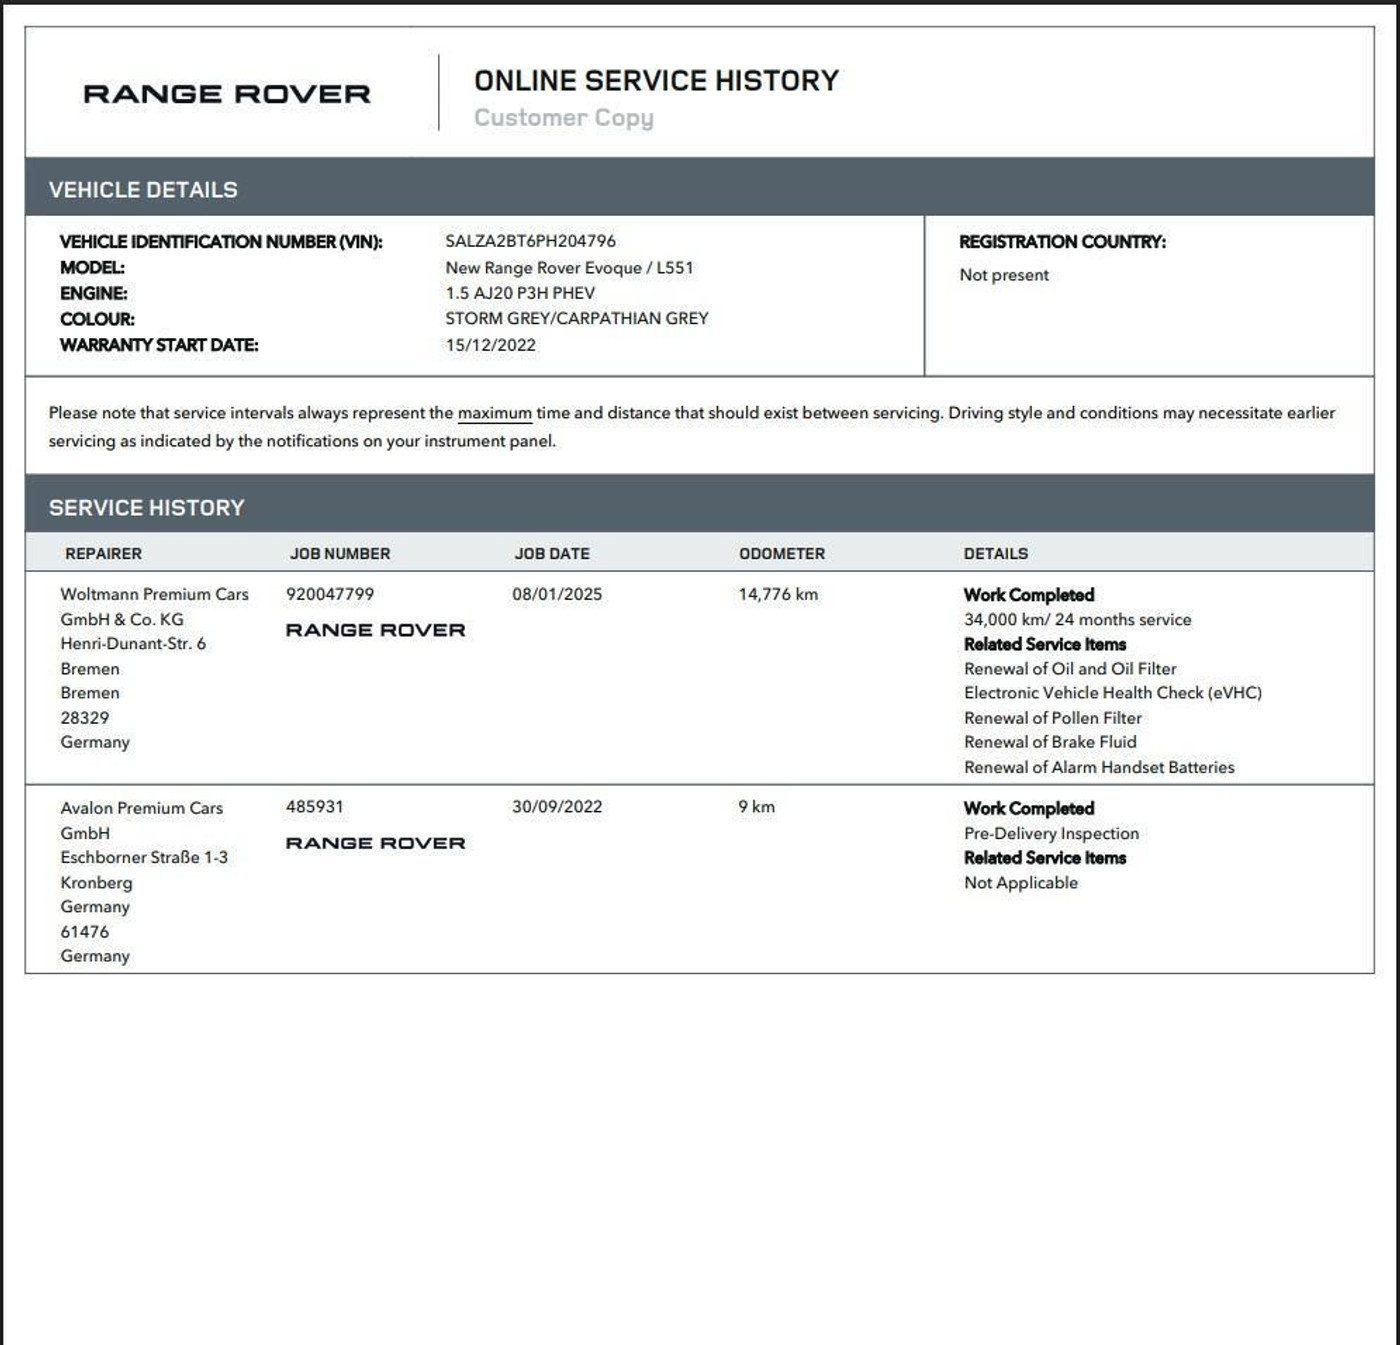The width and height of the screenshot is (1400, 1345).
Task: Select Renewal of Oil and Oil Filter
Action: [1070, 668]
